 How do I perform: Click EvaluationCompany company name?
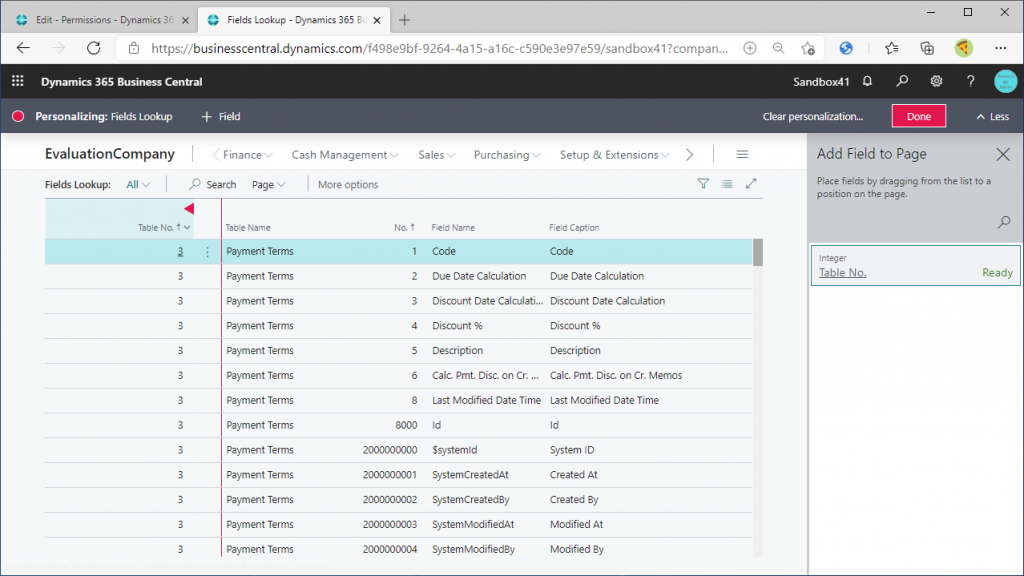[110, 154]
